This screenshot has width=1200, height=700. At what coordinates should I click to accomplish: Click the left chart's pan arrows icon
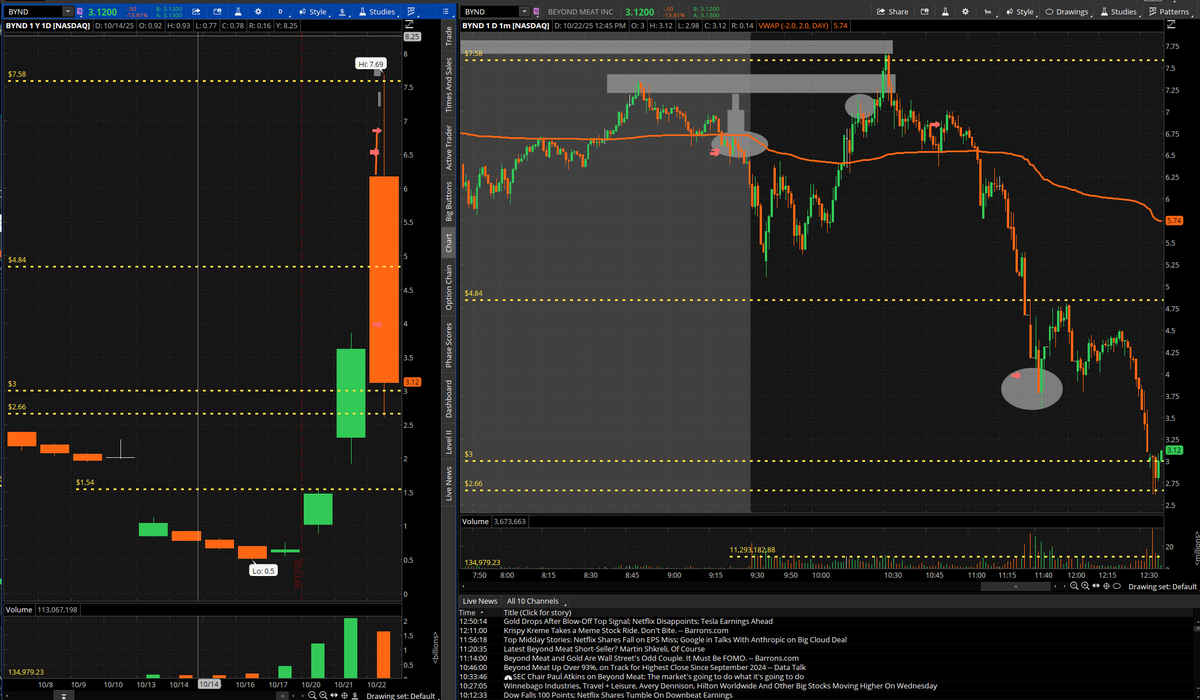coord(334,695)
